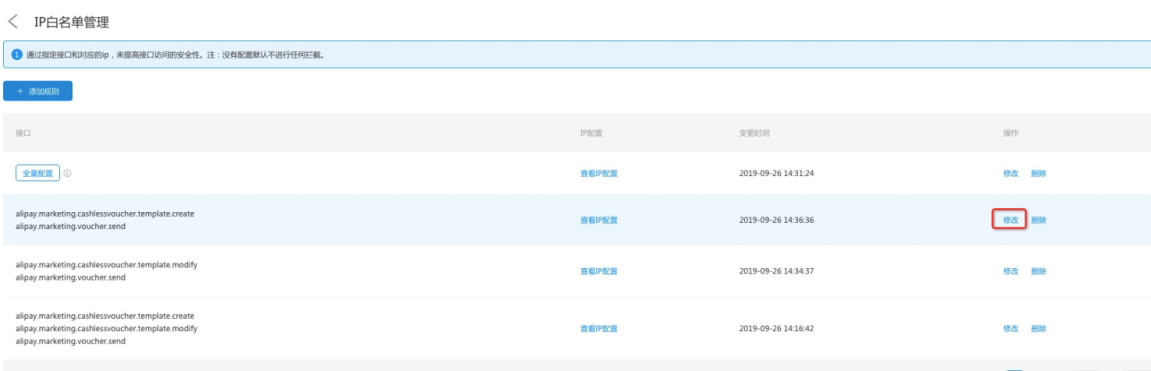
Task: Open 查看IP配置 for the 14:34:37 row
Action: coord(599,271)
